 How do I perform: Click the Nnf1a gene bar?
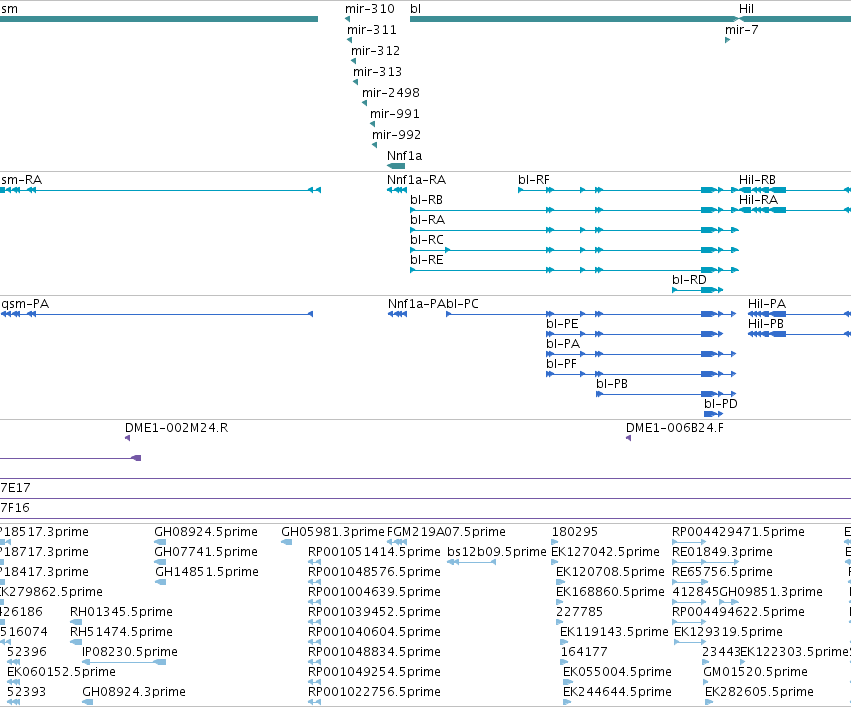pos(396,166)
